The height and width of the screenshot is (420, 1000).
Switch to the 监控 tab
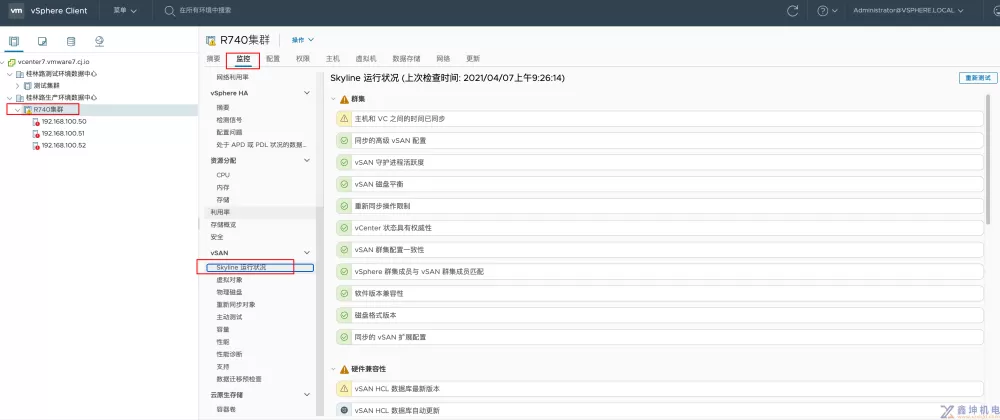click(242, 59)
